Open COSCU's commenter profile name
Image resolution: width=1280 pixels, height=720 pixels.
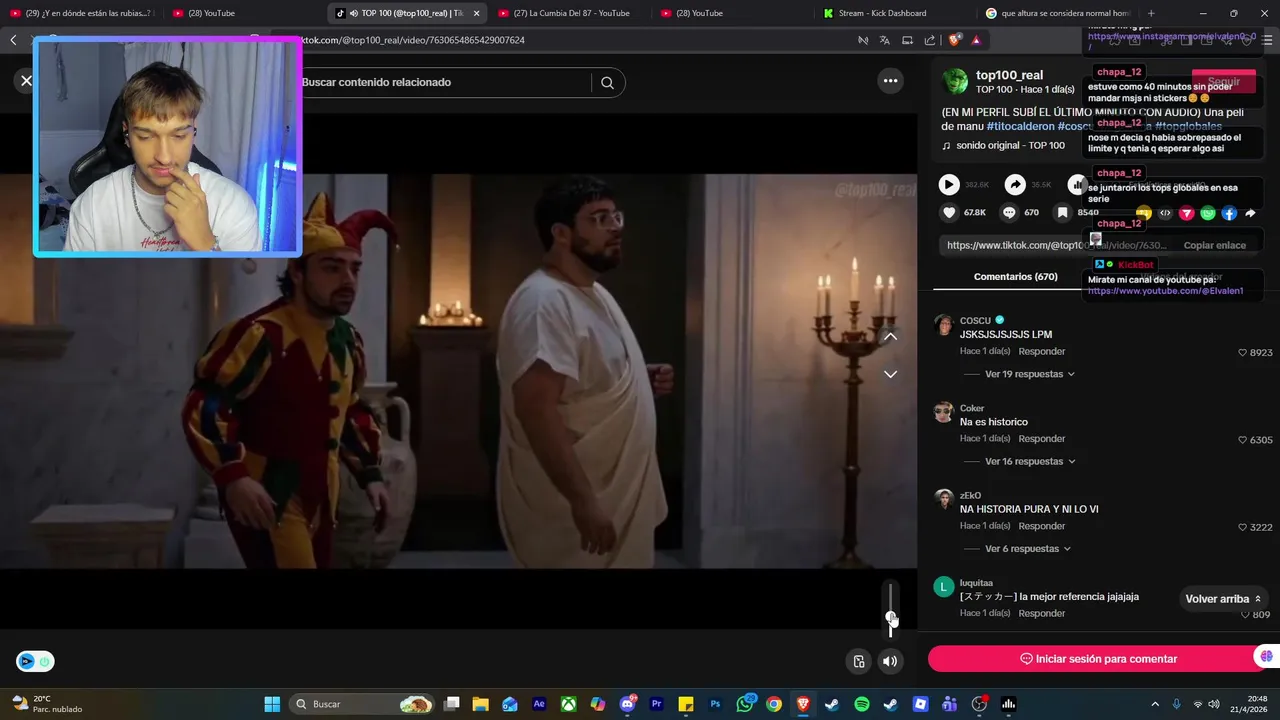tap(975, 321)
